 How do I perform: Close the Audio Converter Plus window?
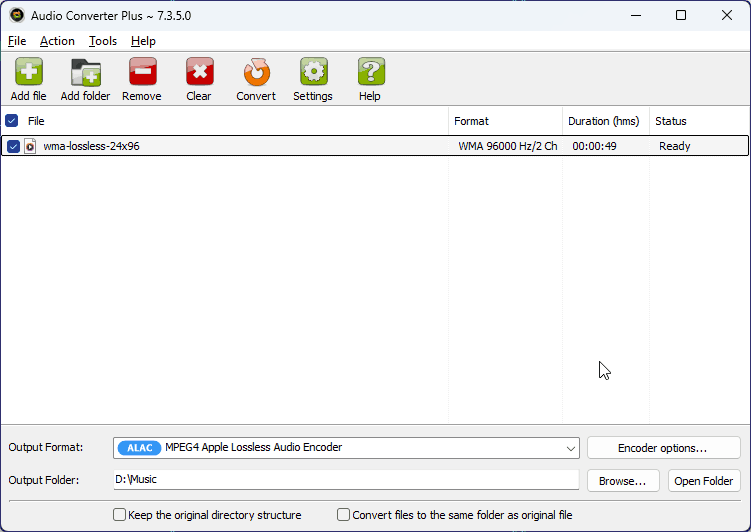point(727,15)
